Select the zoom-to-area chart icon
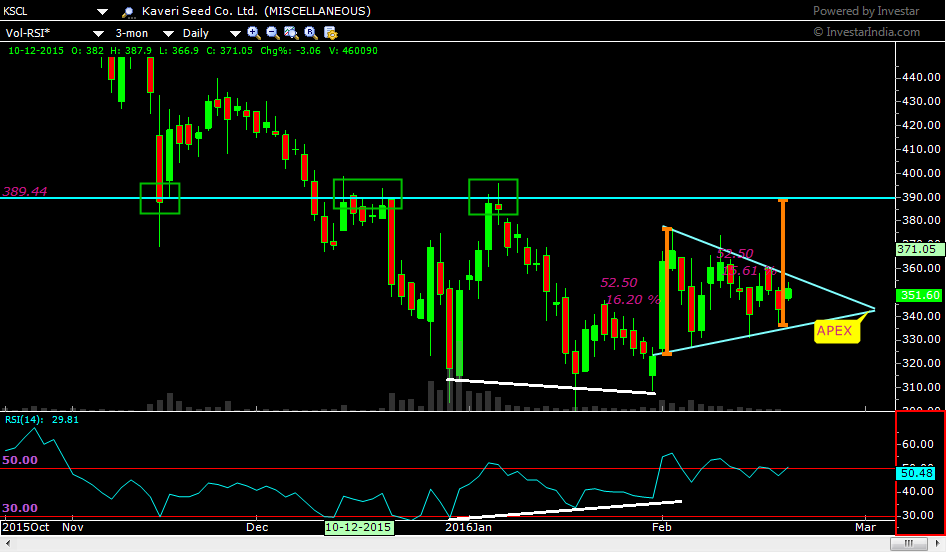Image resolution: width=946 pixels, height=552 pixels. coord(291,33)
